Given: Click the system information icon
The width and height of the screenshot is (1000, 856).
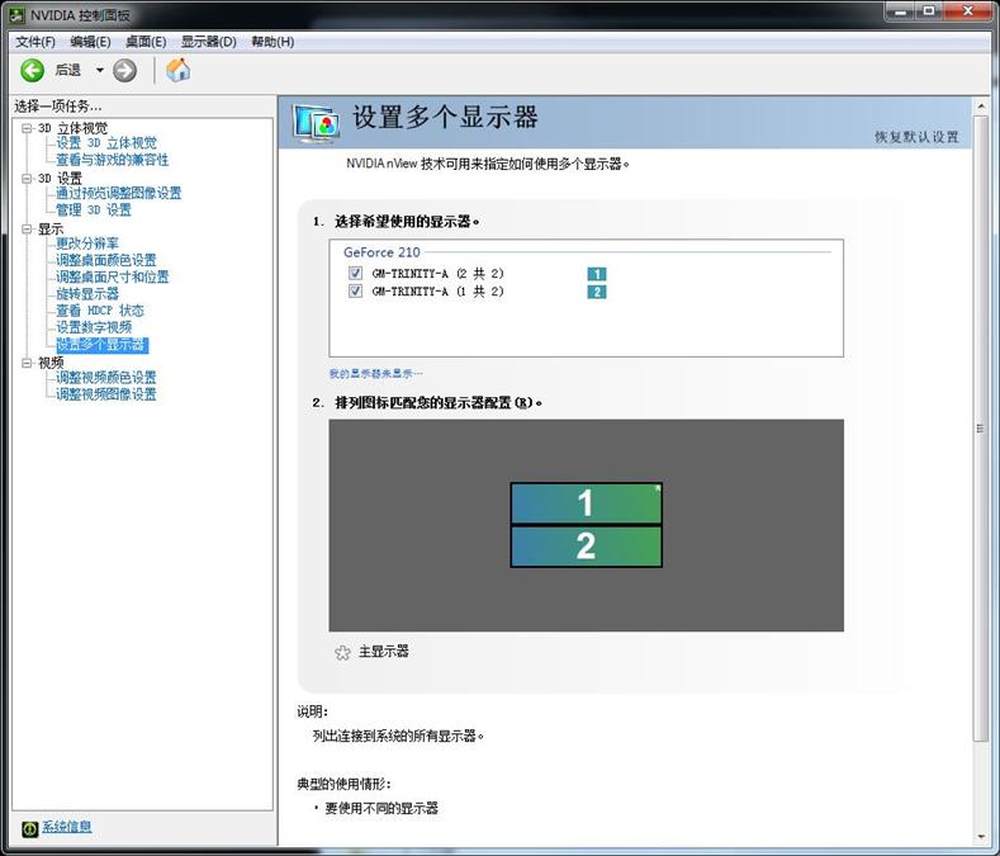Looking at the screenshot, I should [x=30, y=828].
